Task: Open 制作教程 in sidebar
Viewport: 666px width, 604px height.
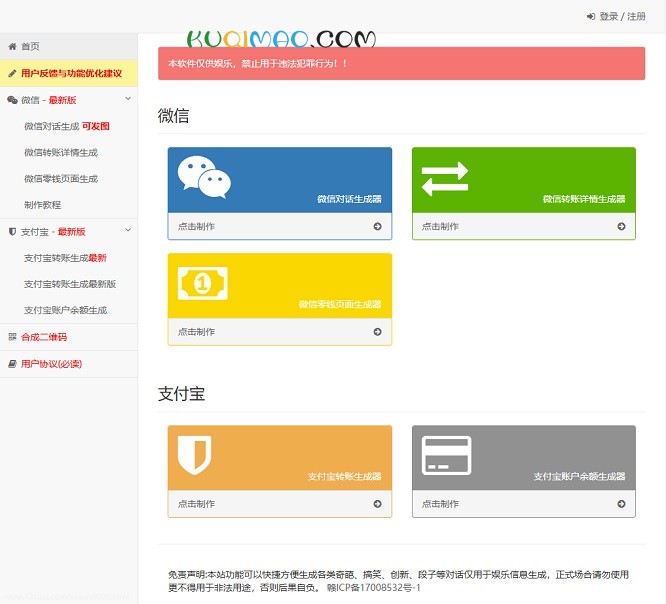Action: click(x=68, y=205)
